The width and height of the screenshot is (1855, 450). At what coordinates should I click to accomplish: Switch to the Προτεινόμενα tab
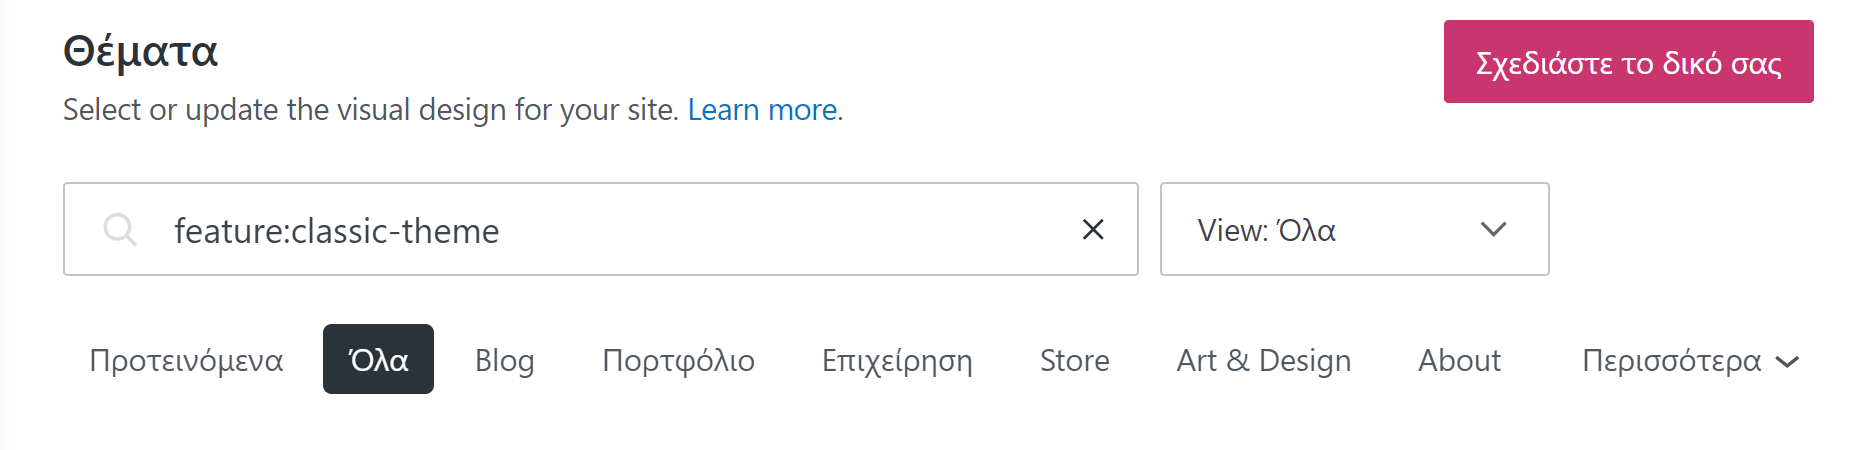coord(186,360)
